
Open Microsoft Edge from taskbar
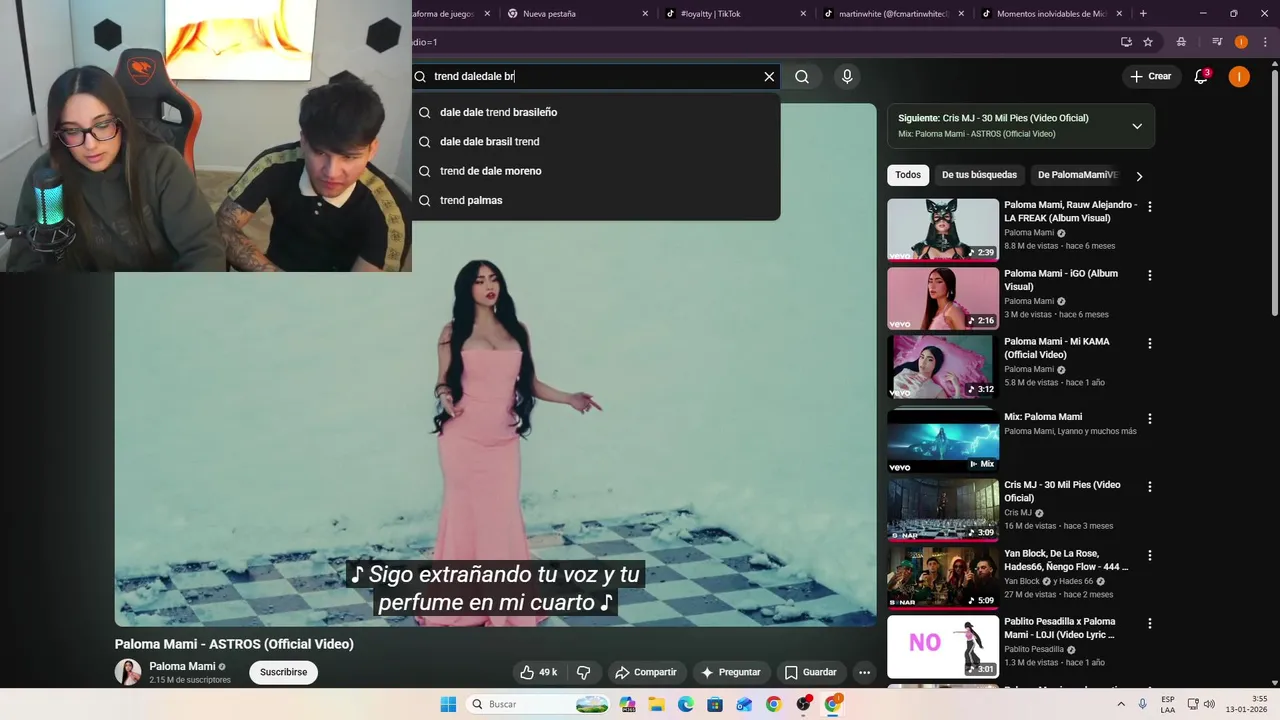coord(686,704)
